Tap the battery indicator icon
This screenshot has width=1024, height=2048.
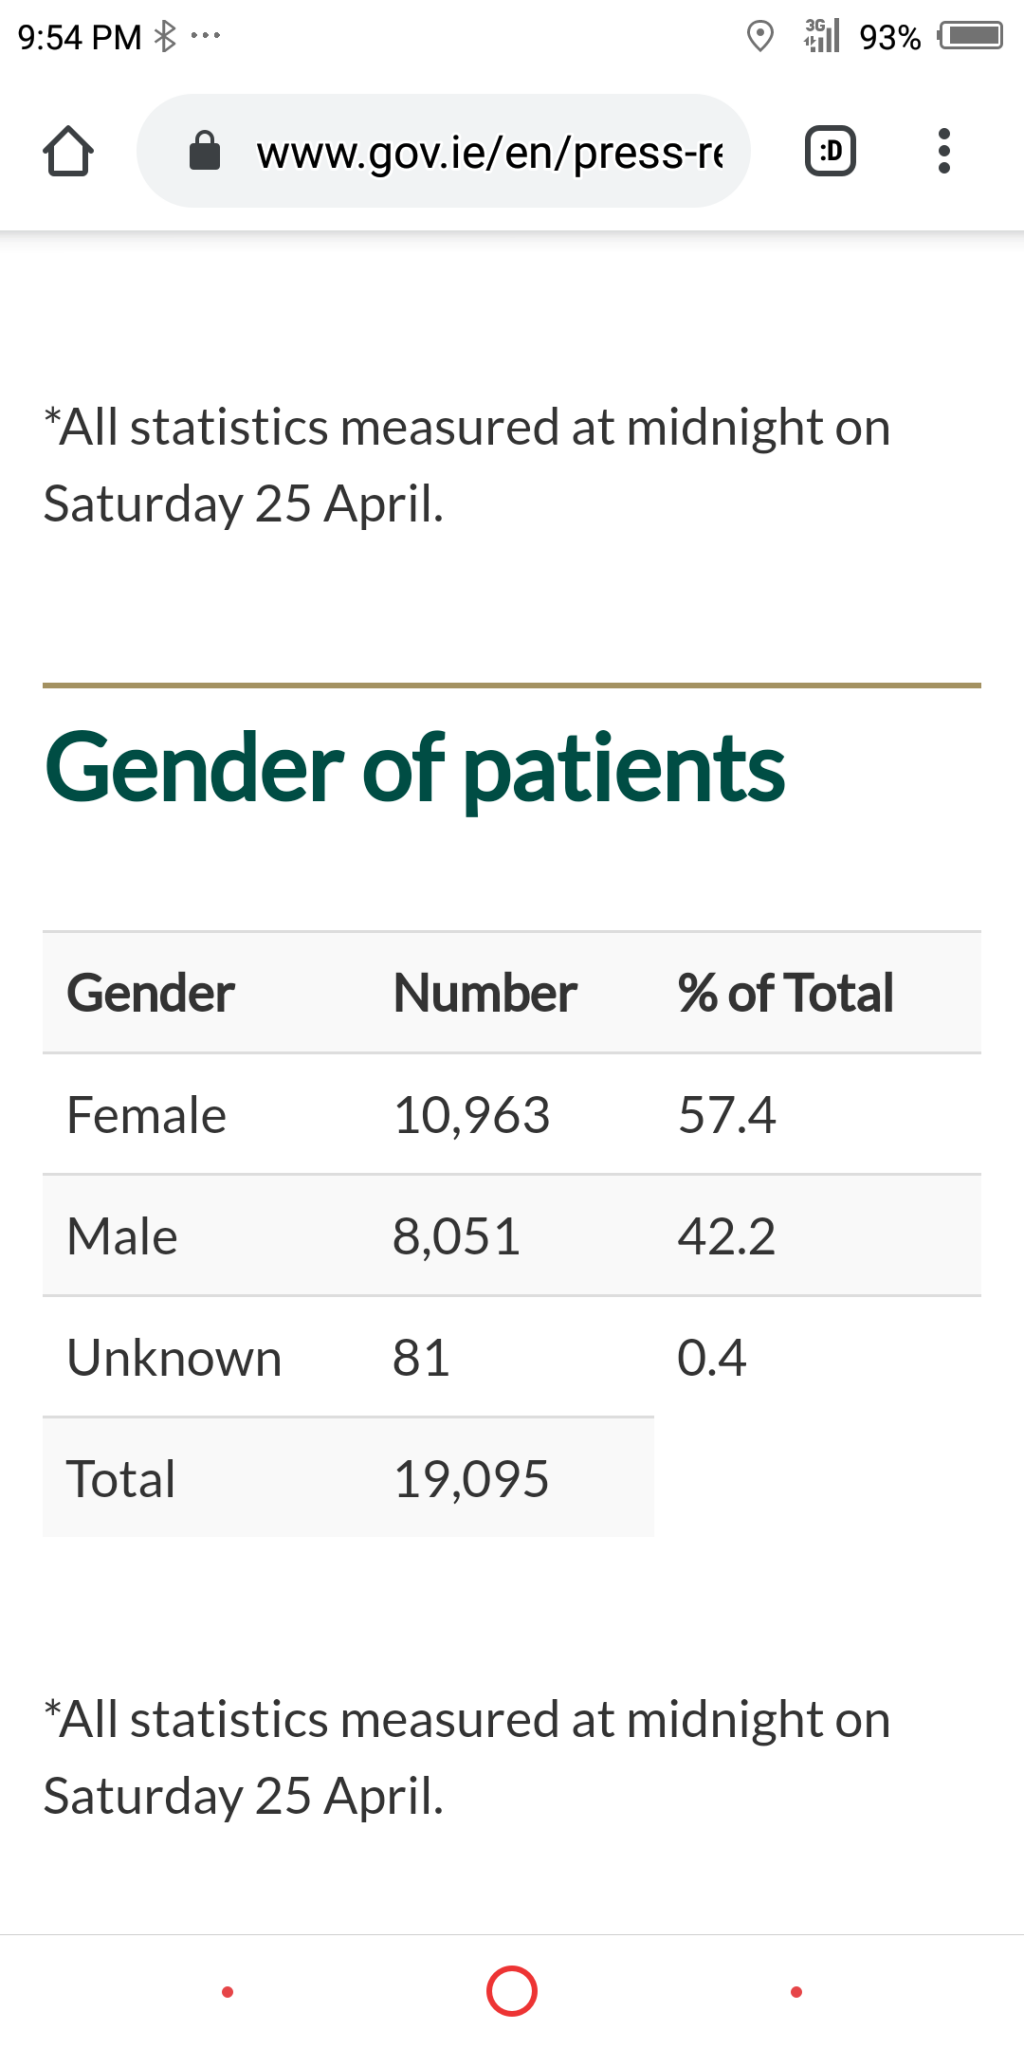970,37
